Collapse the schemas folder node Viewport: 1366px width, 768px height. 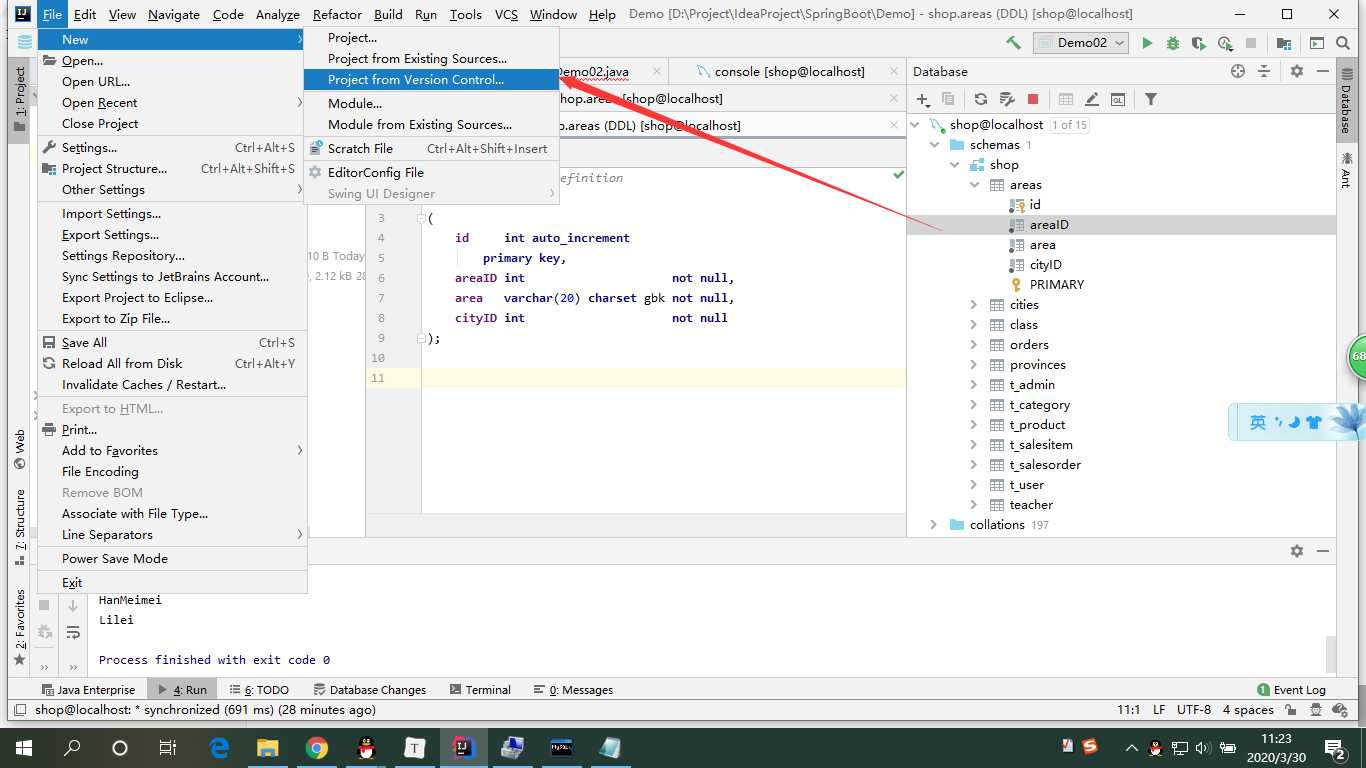pos(935,145)
